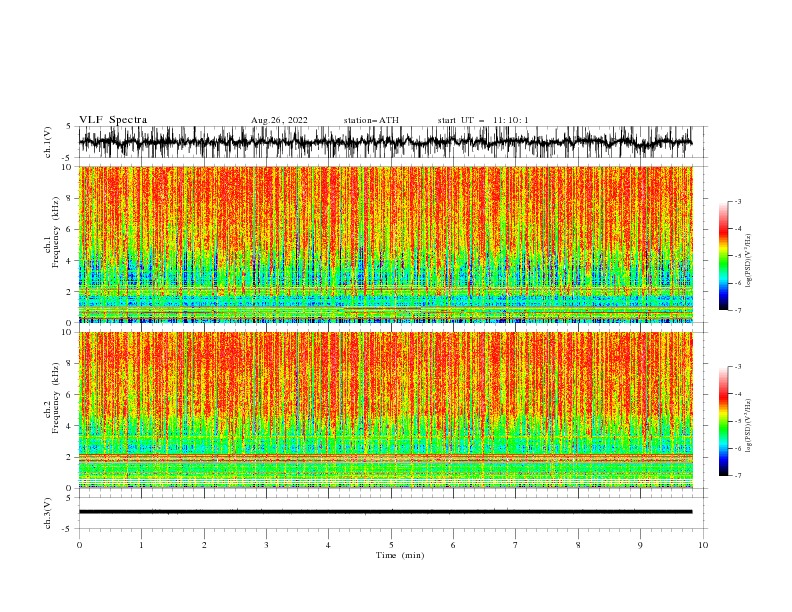This screenshot has width=792, height=612.
Task: Click time axis tick label "1"
Action: (x=141, y=545)
